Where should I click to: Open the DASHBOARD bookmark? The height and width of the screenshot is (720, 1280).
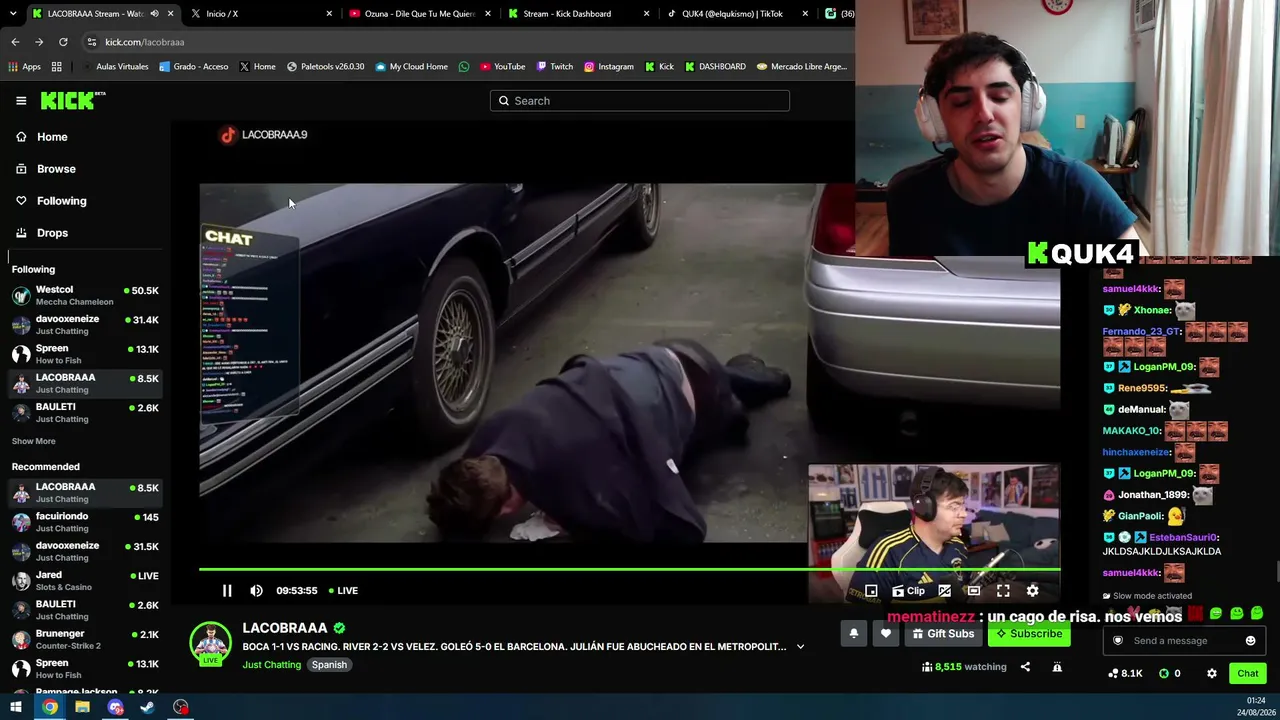(x=715, y=67)
